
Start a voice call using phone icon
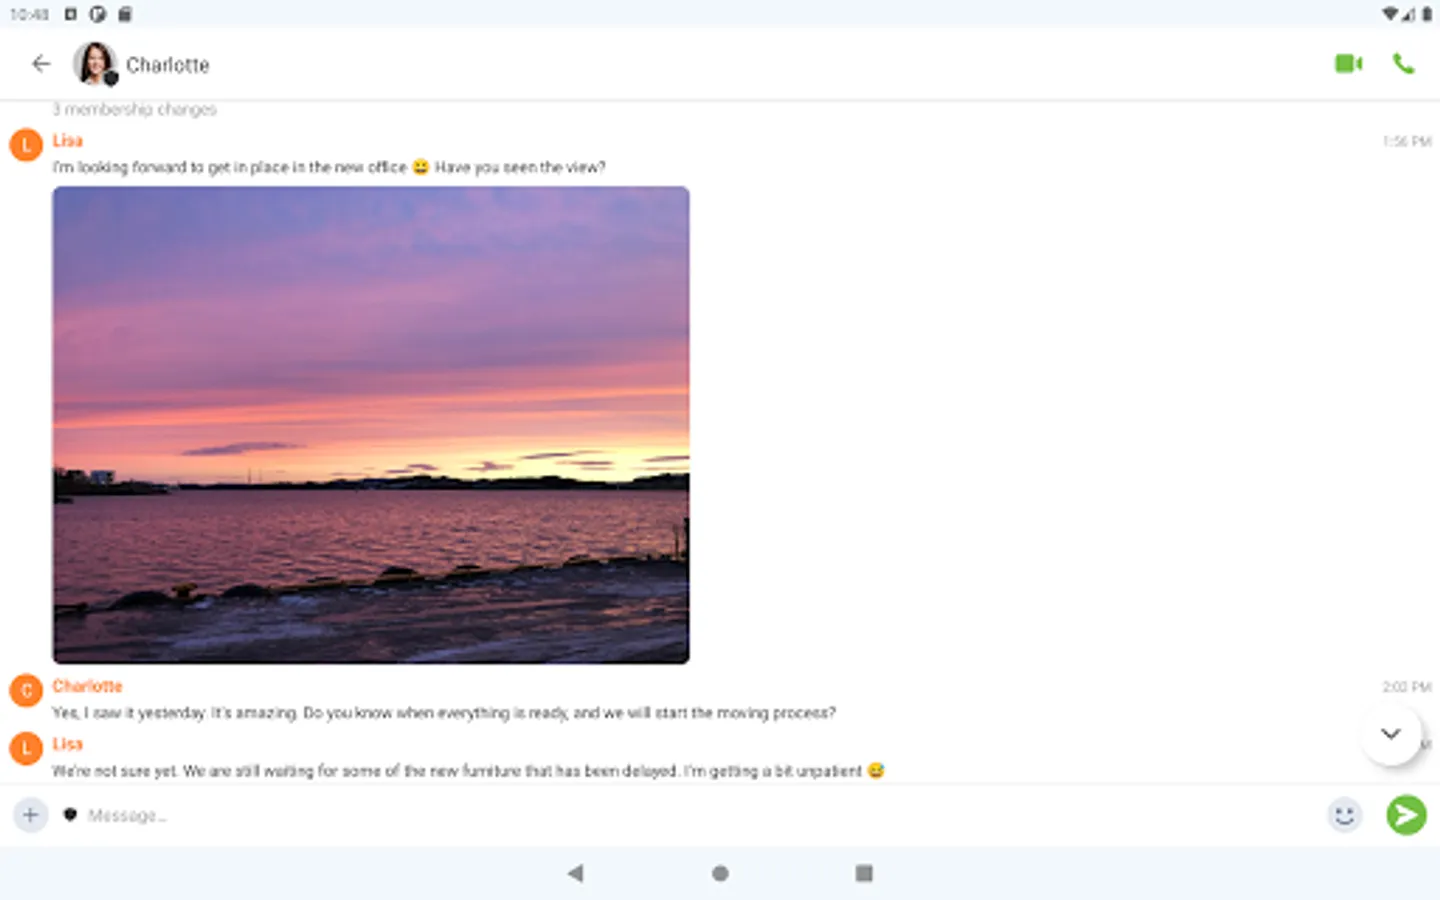[x=1404, y=64]
